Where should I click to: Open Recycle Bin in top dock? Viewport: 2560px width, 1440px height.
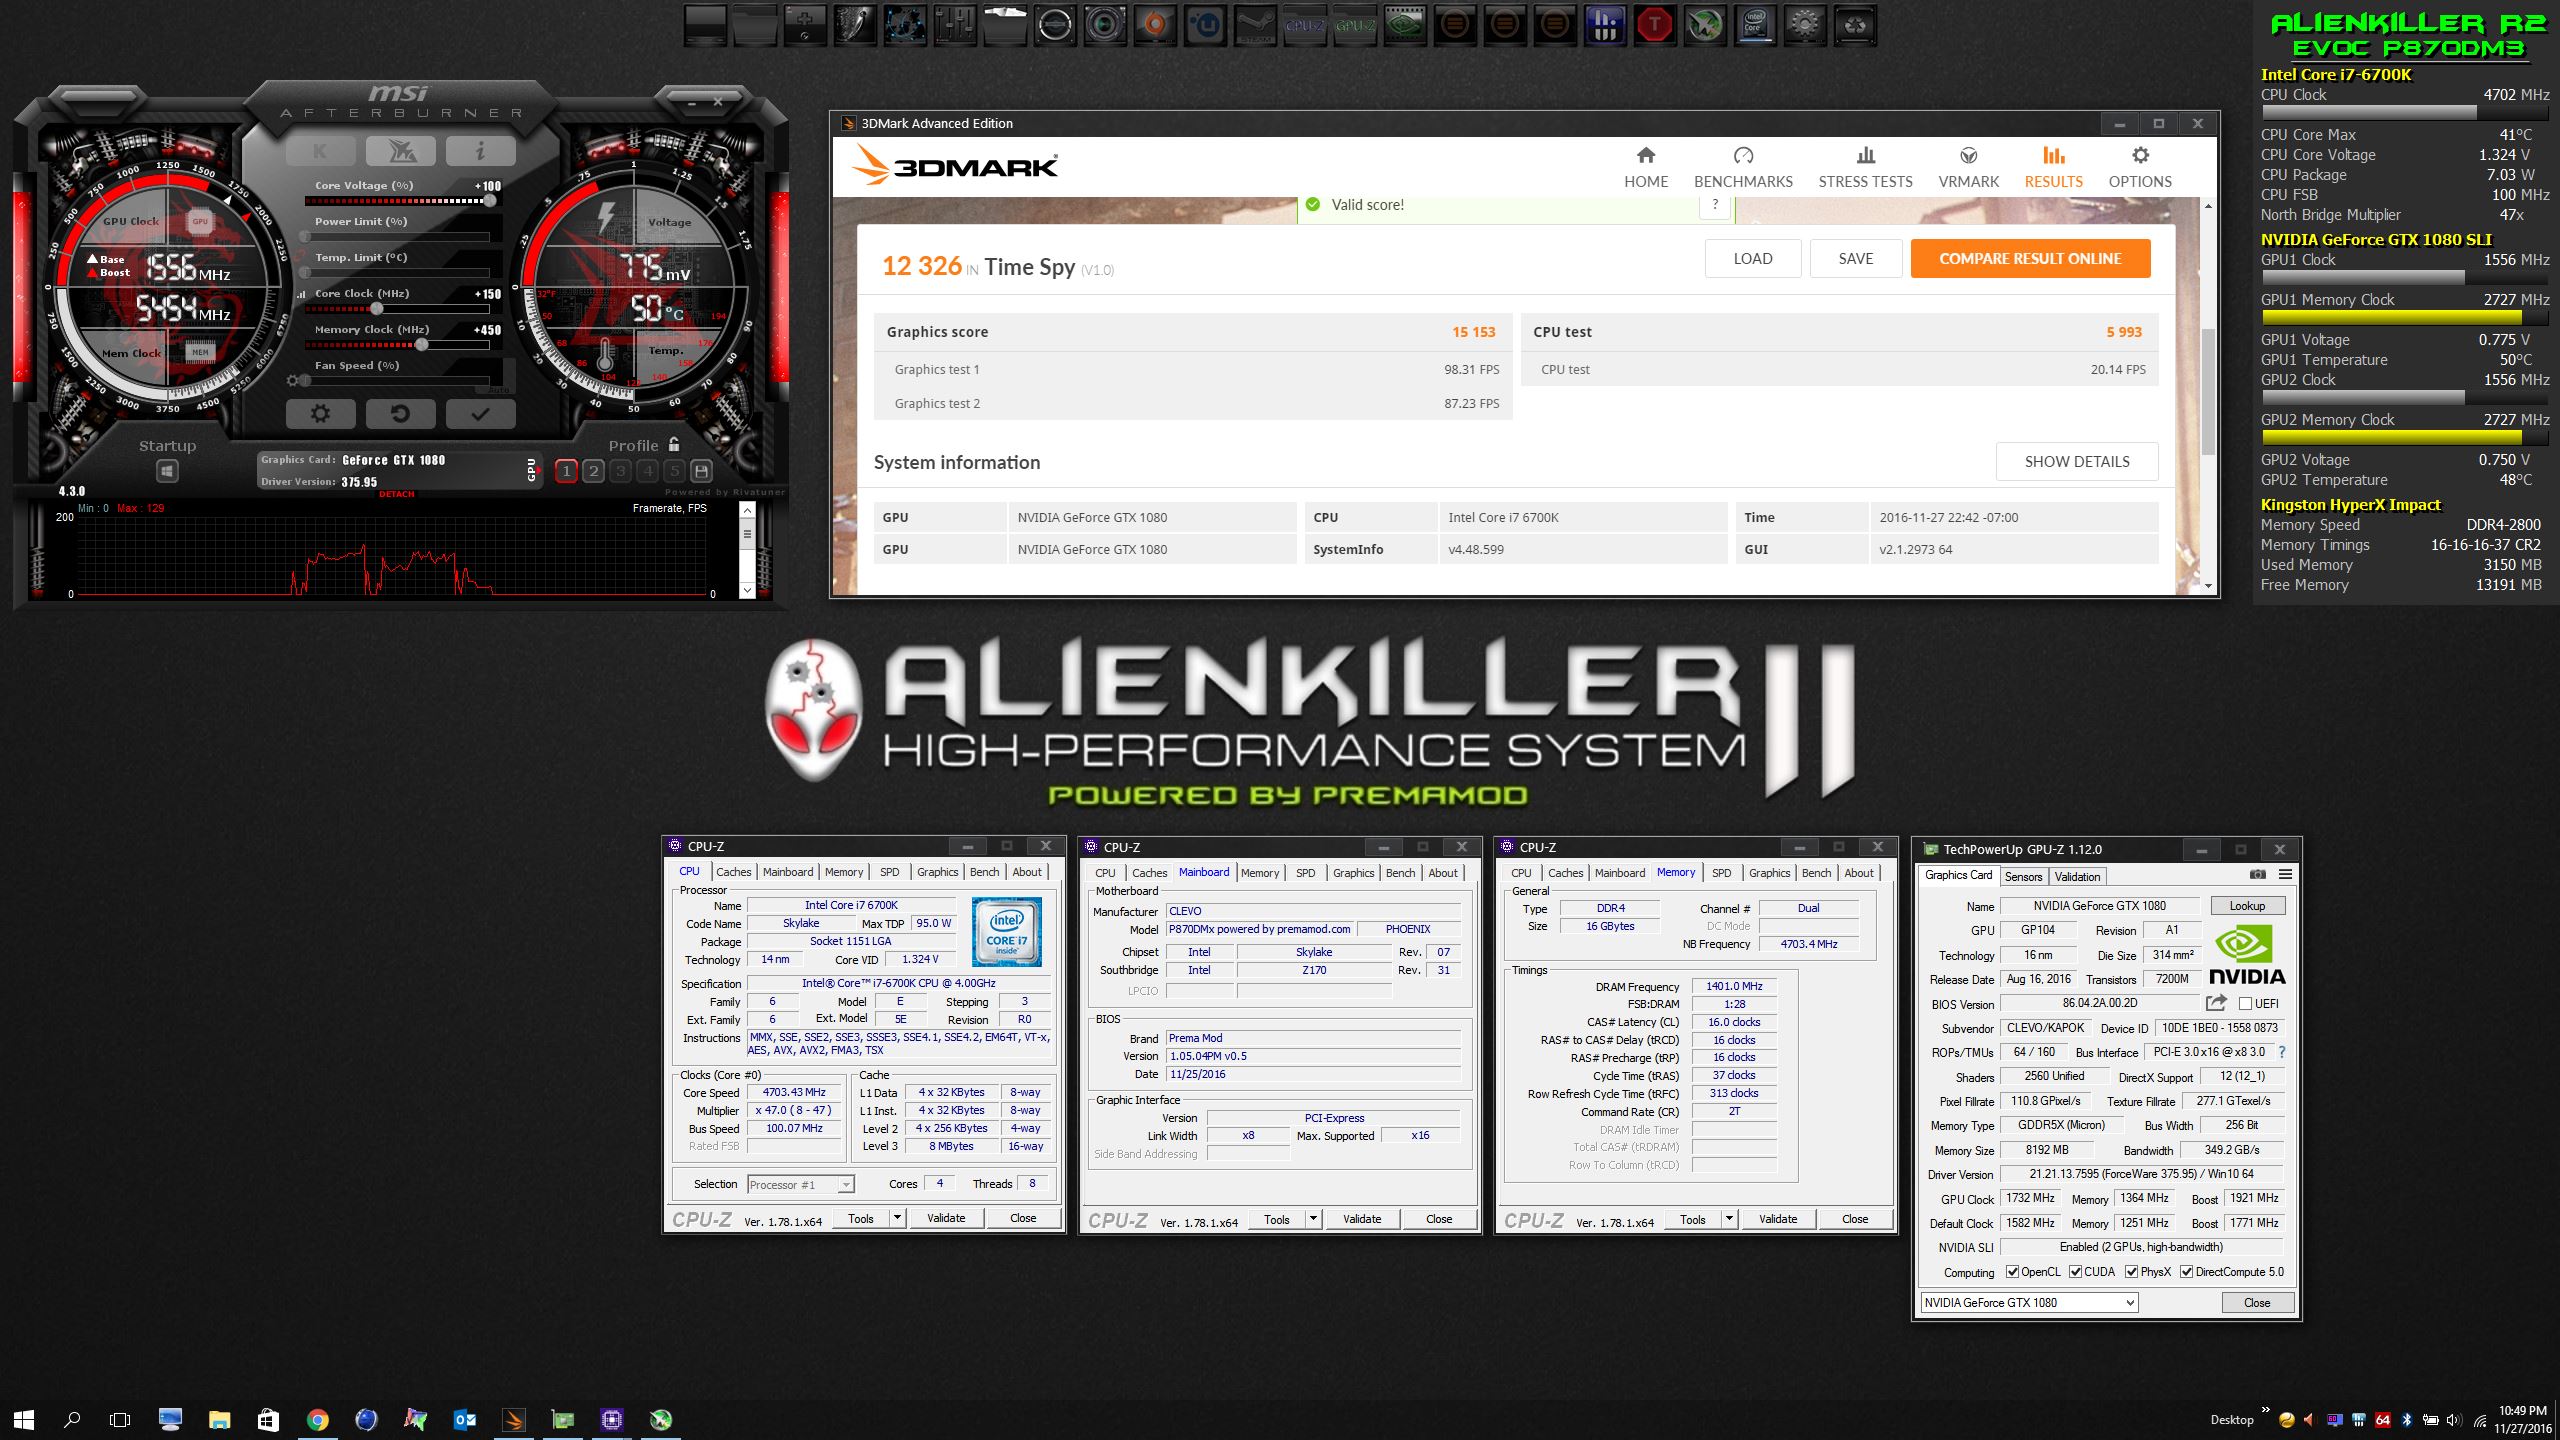1855,25
